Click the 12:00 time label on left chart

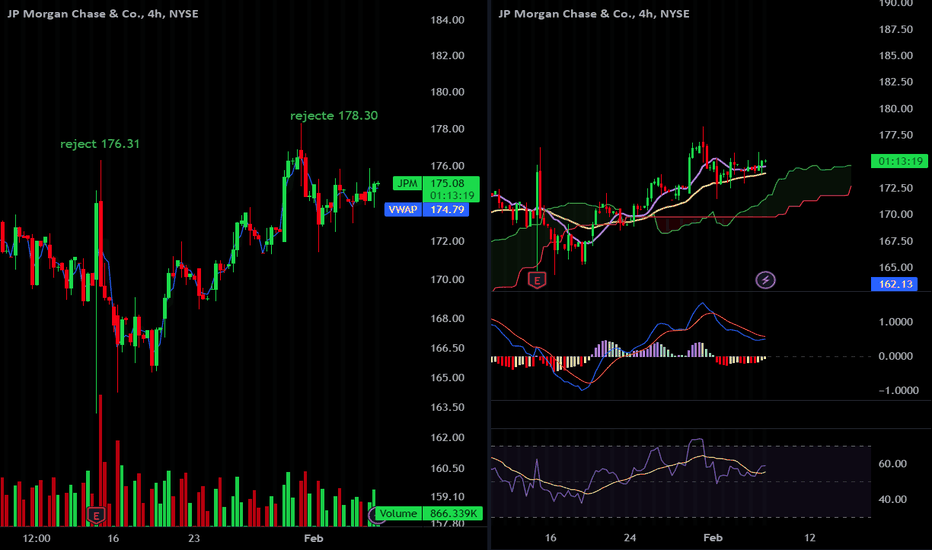click(x=36, y=538)
